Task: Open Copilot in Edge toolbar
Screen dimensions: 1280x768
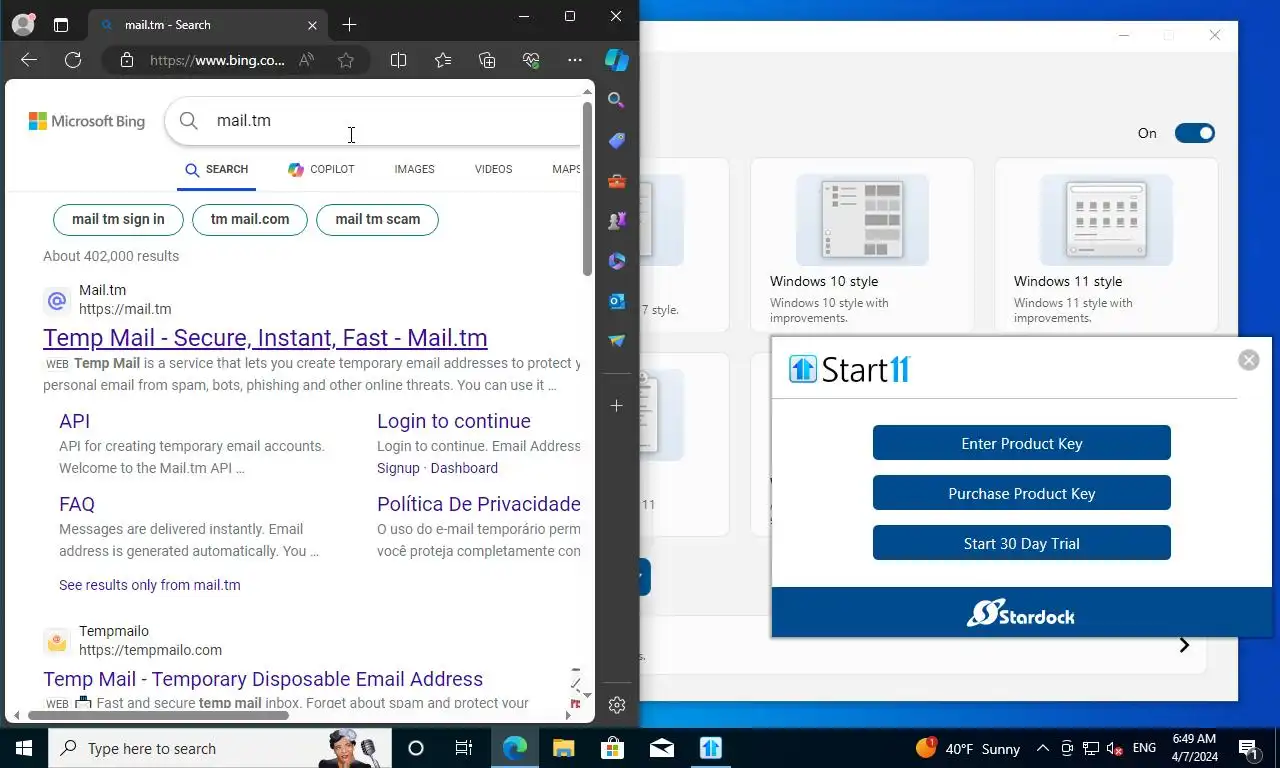Action: tap(617, 60)
